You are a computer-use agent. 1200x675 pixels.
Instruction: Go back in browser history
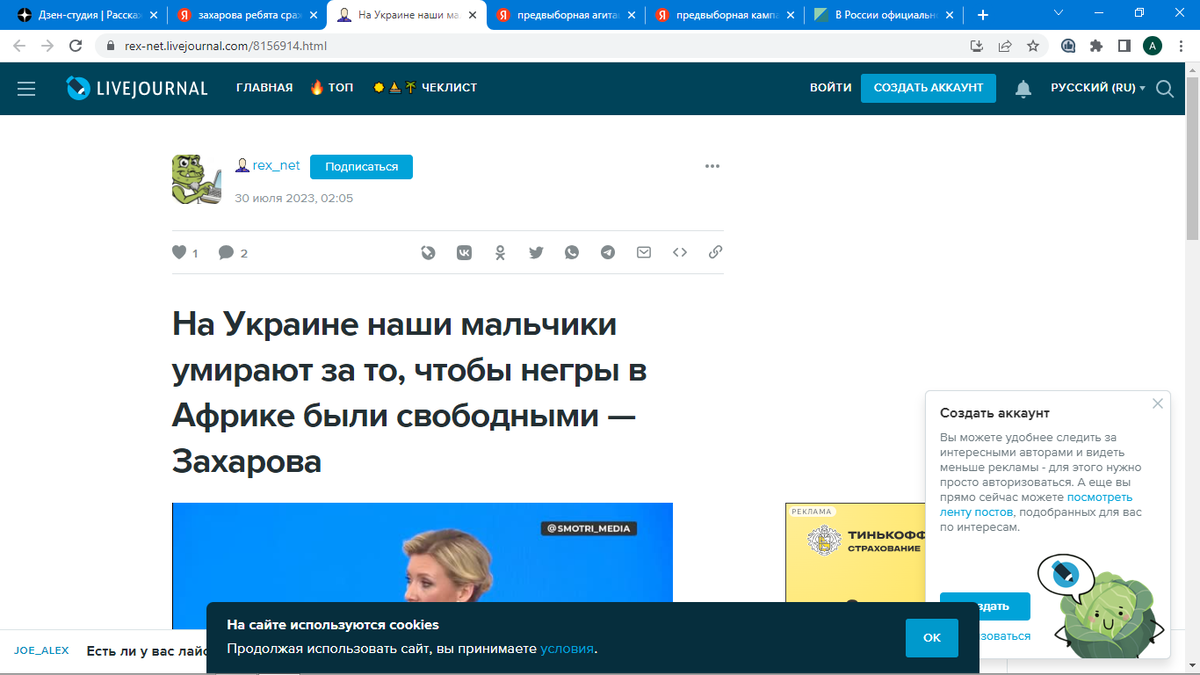[x=20, y=46]
